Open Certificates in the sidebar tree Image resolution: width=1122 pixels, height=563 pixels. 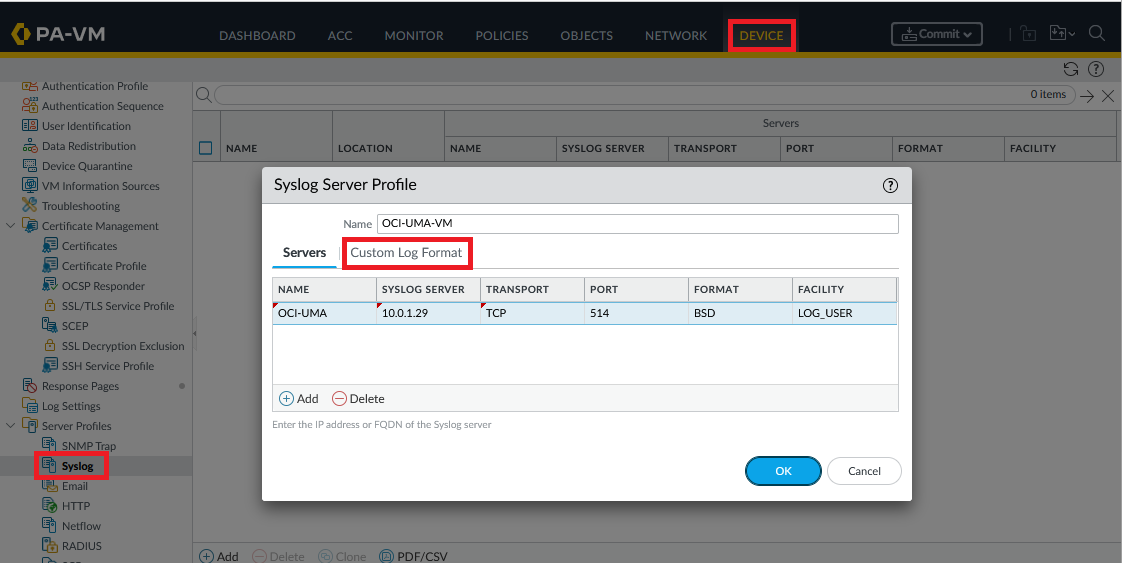tap(89, 246)
